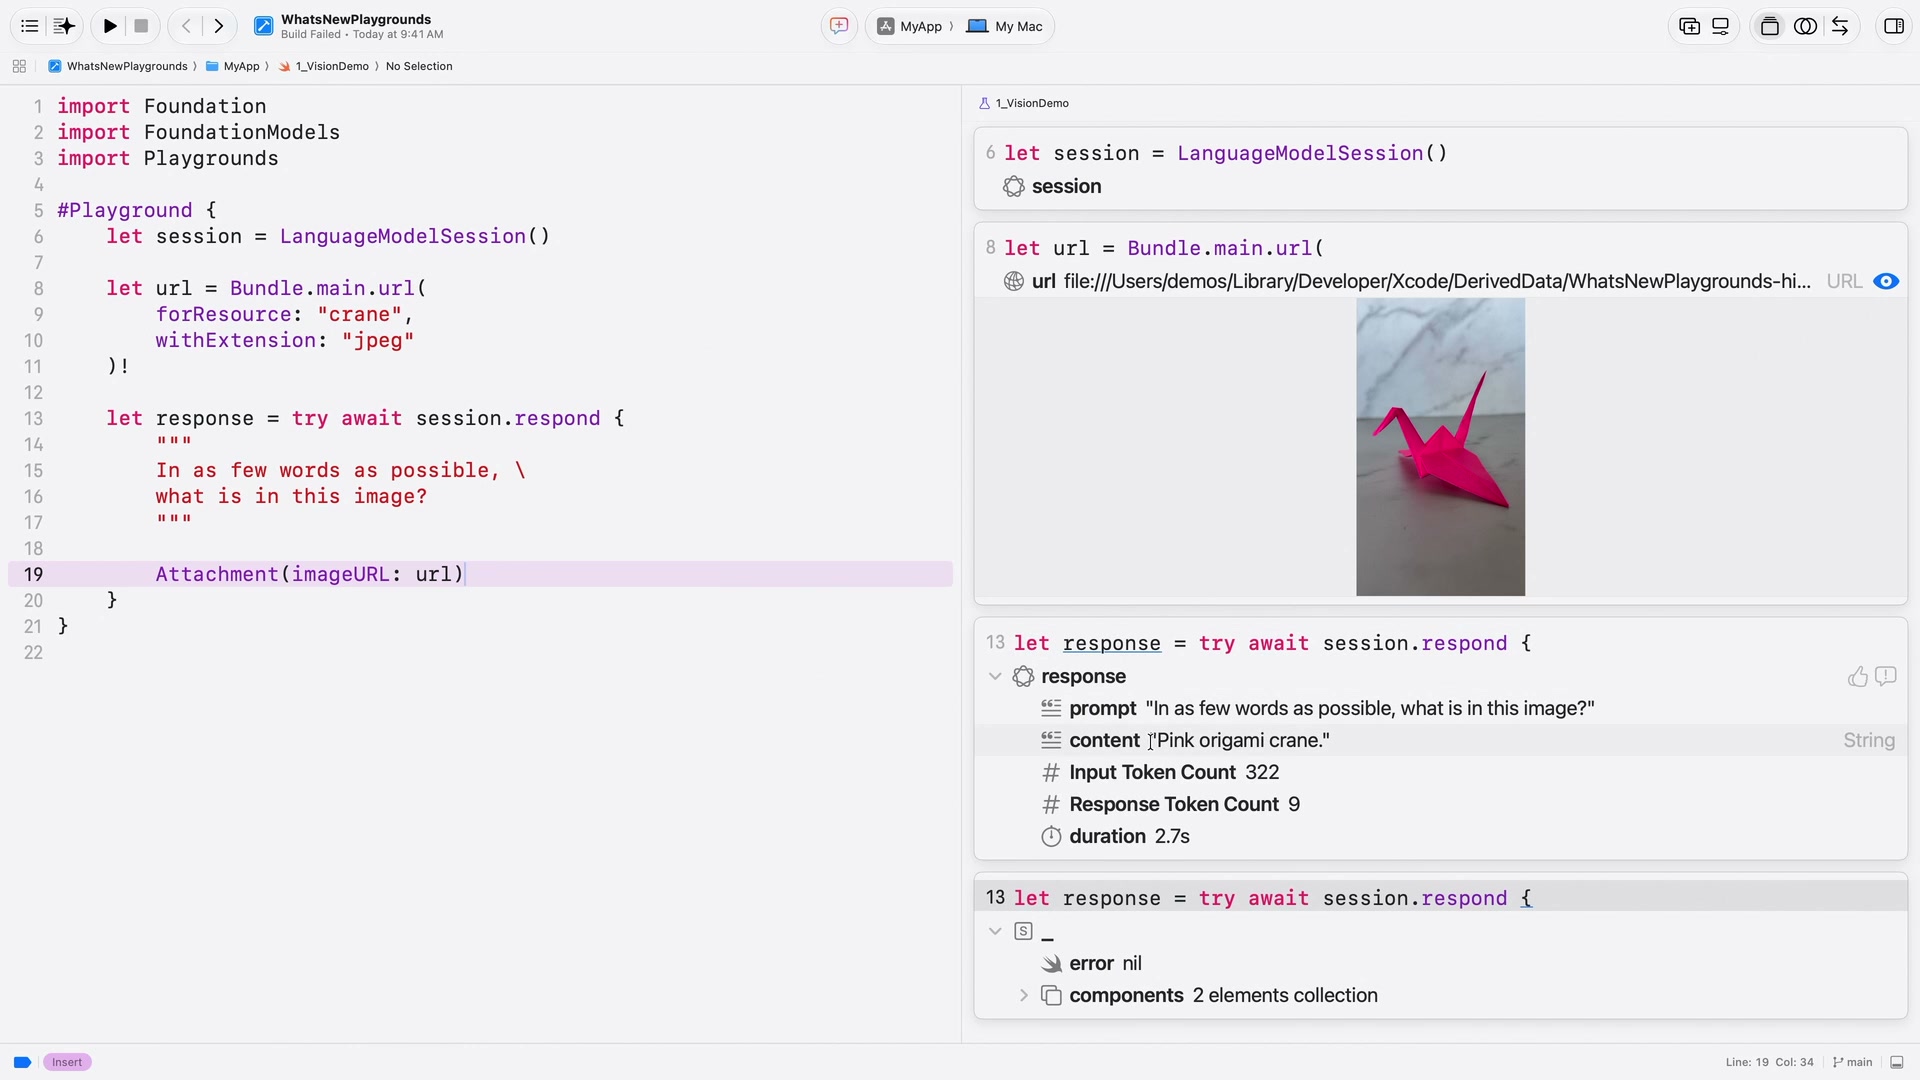Screen dimensions: 1920x1080
Task: Toggle the canvas panel button
Action: coord(1770,26)
